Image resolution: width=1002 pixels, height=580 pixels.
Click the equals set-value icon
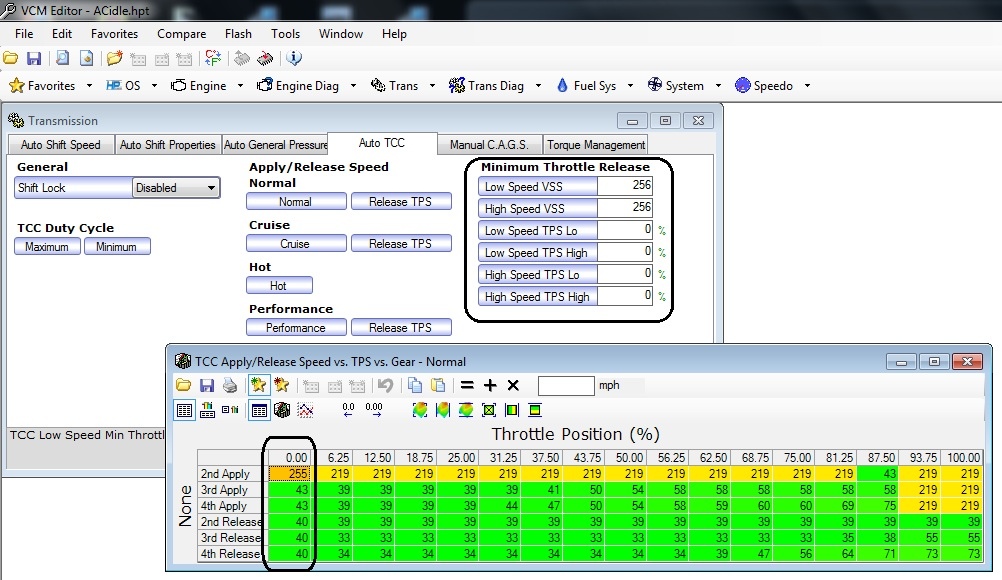(467, 385)
